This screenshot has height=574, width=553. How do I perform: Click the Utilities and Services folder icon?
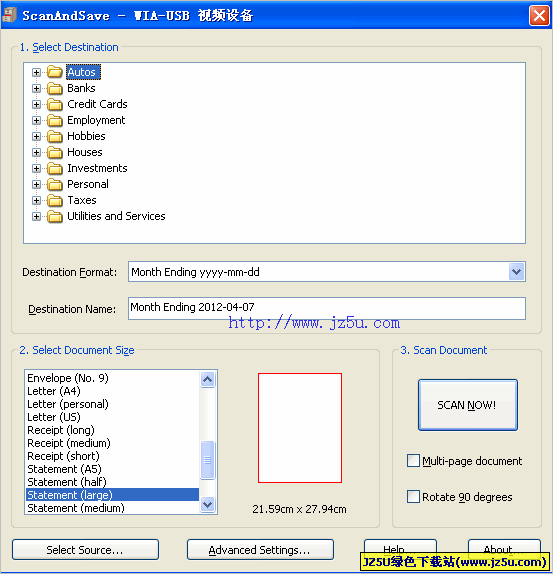pyautogui.click(x=55, y=216)
